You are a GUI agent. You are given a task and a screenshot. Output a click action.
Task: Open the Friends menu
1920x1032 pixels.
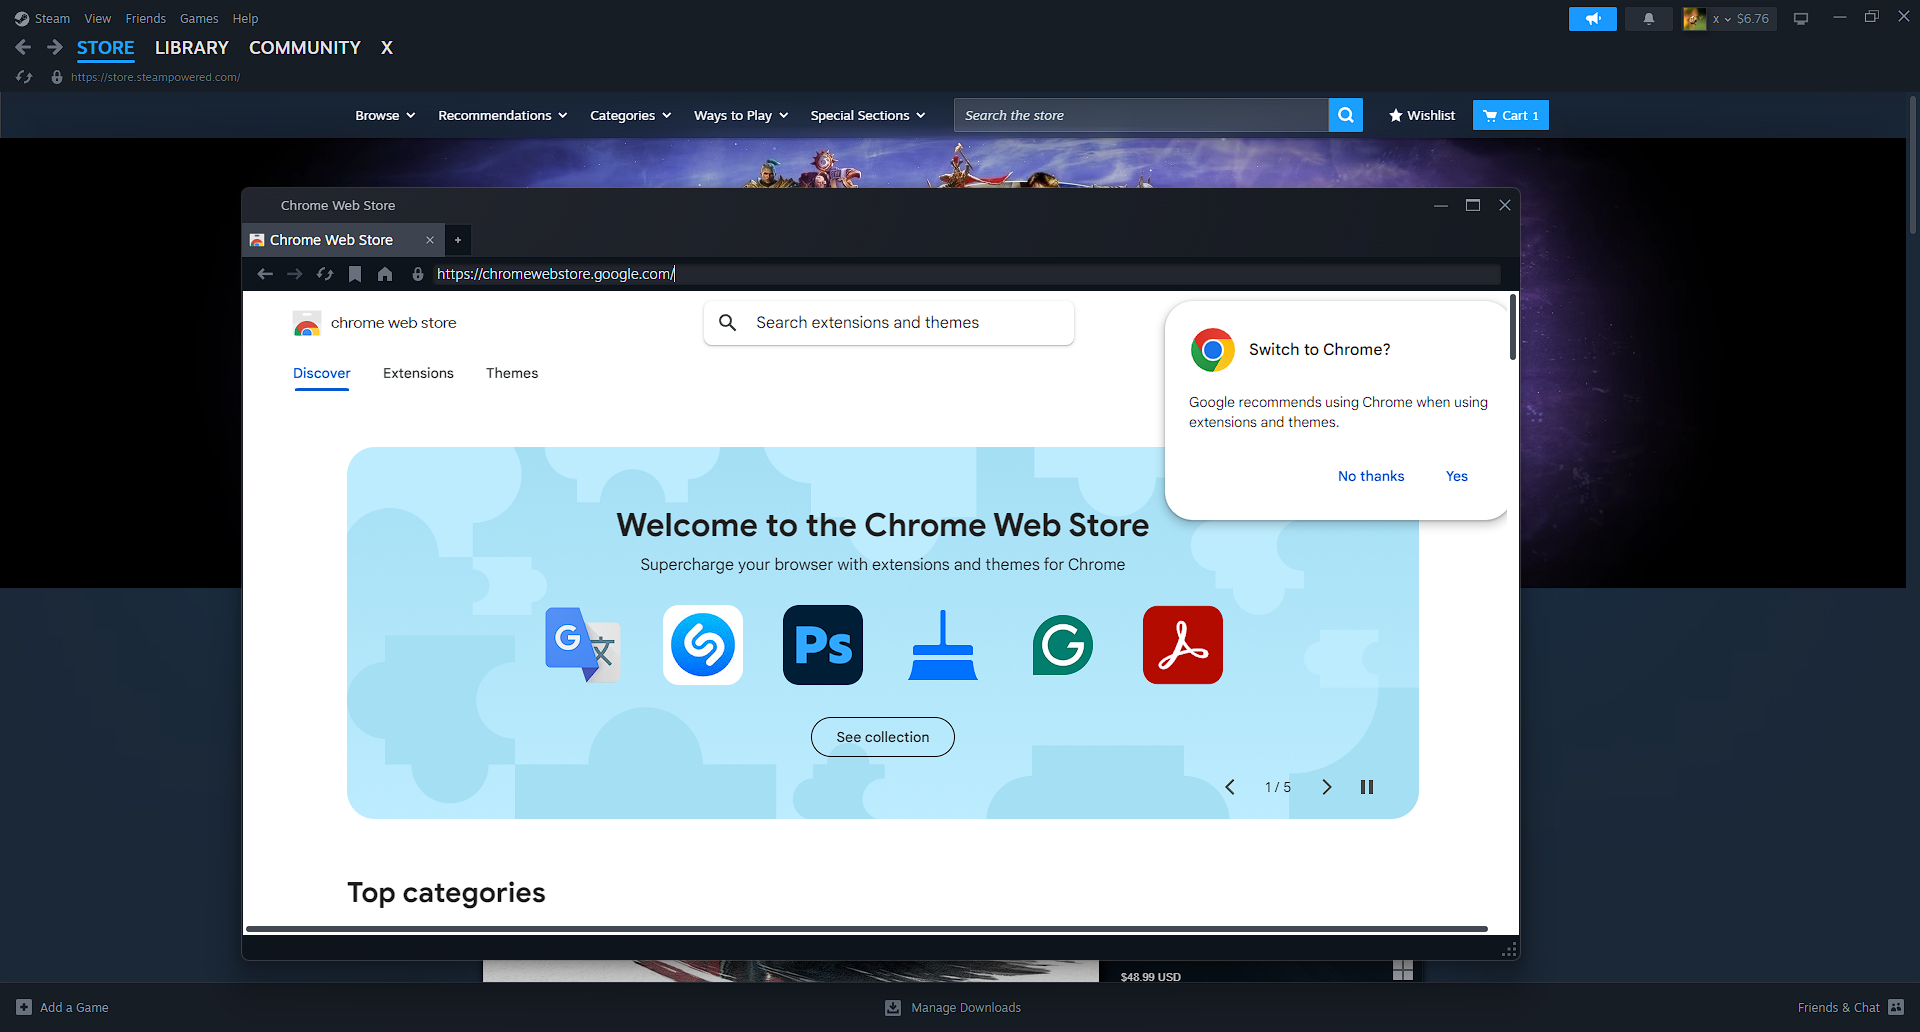pos(146,18)
